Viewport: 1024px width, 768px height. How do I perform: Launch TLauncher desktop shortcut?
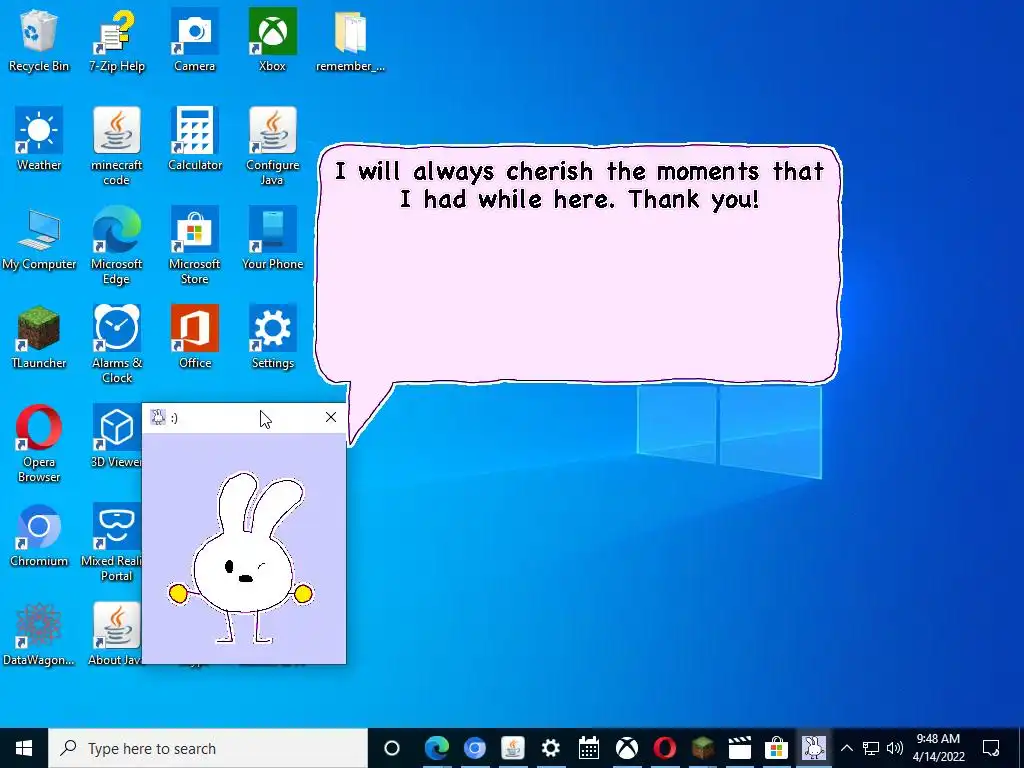pos(39,337)
